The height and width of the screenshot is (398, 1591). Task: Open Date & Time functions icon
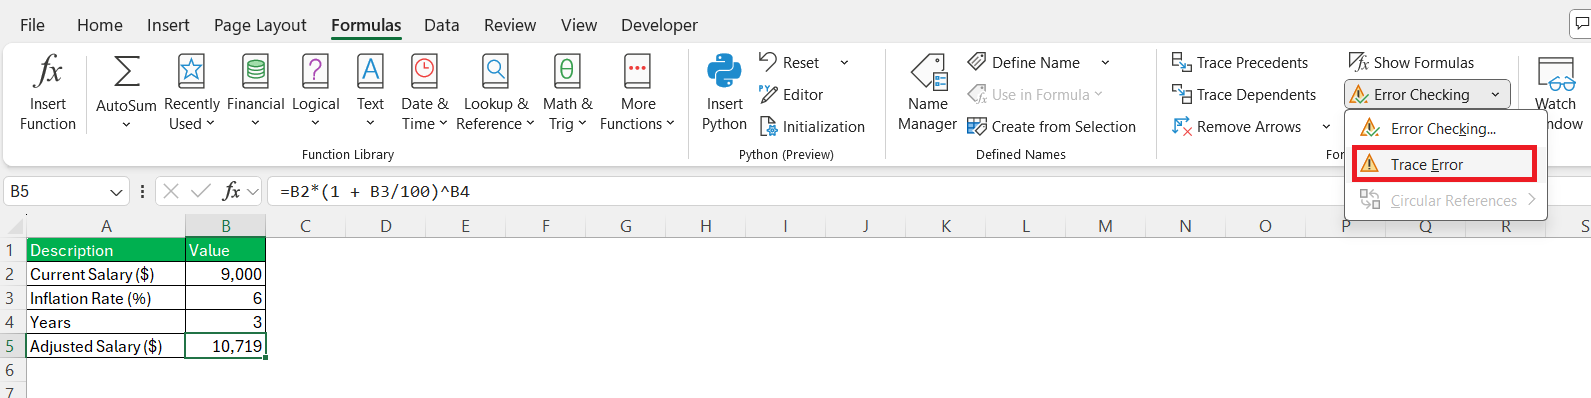[x=425, y=72]
